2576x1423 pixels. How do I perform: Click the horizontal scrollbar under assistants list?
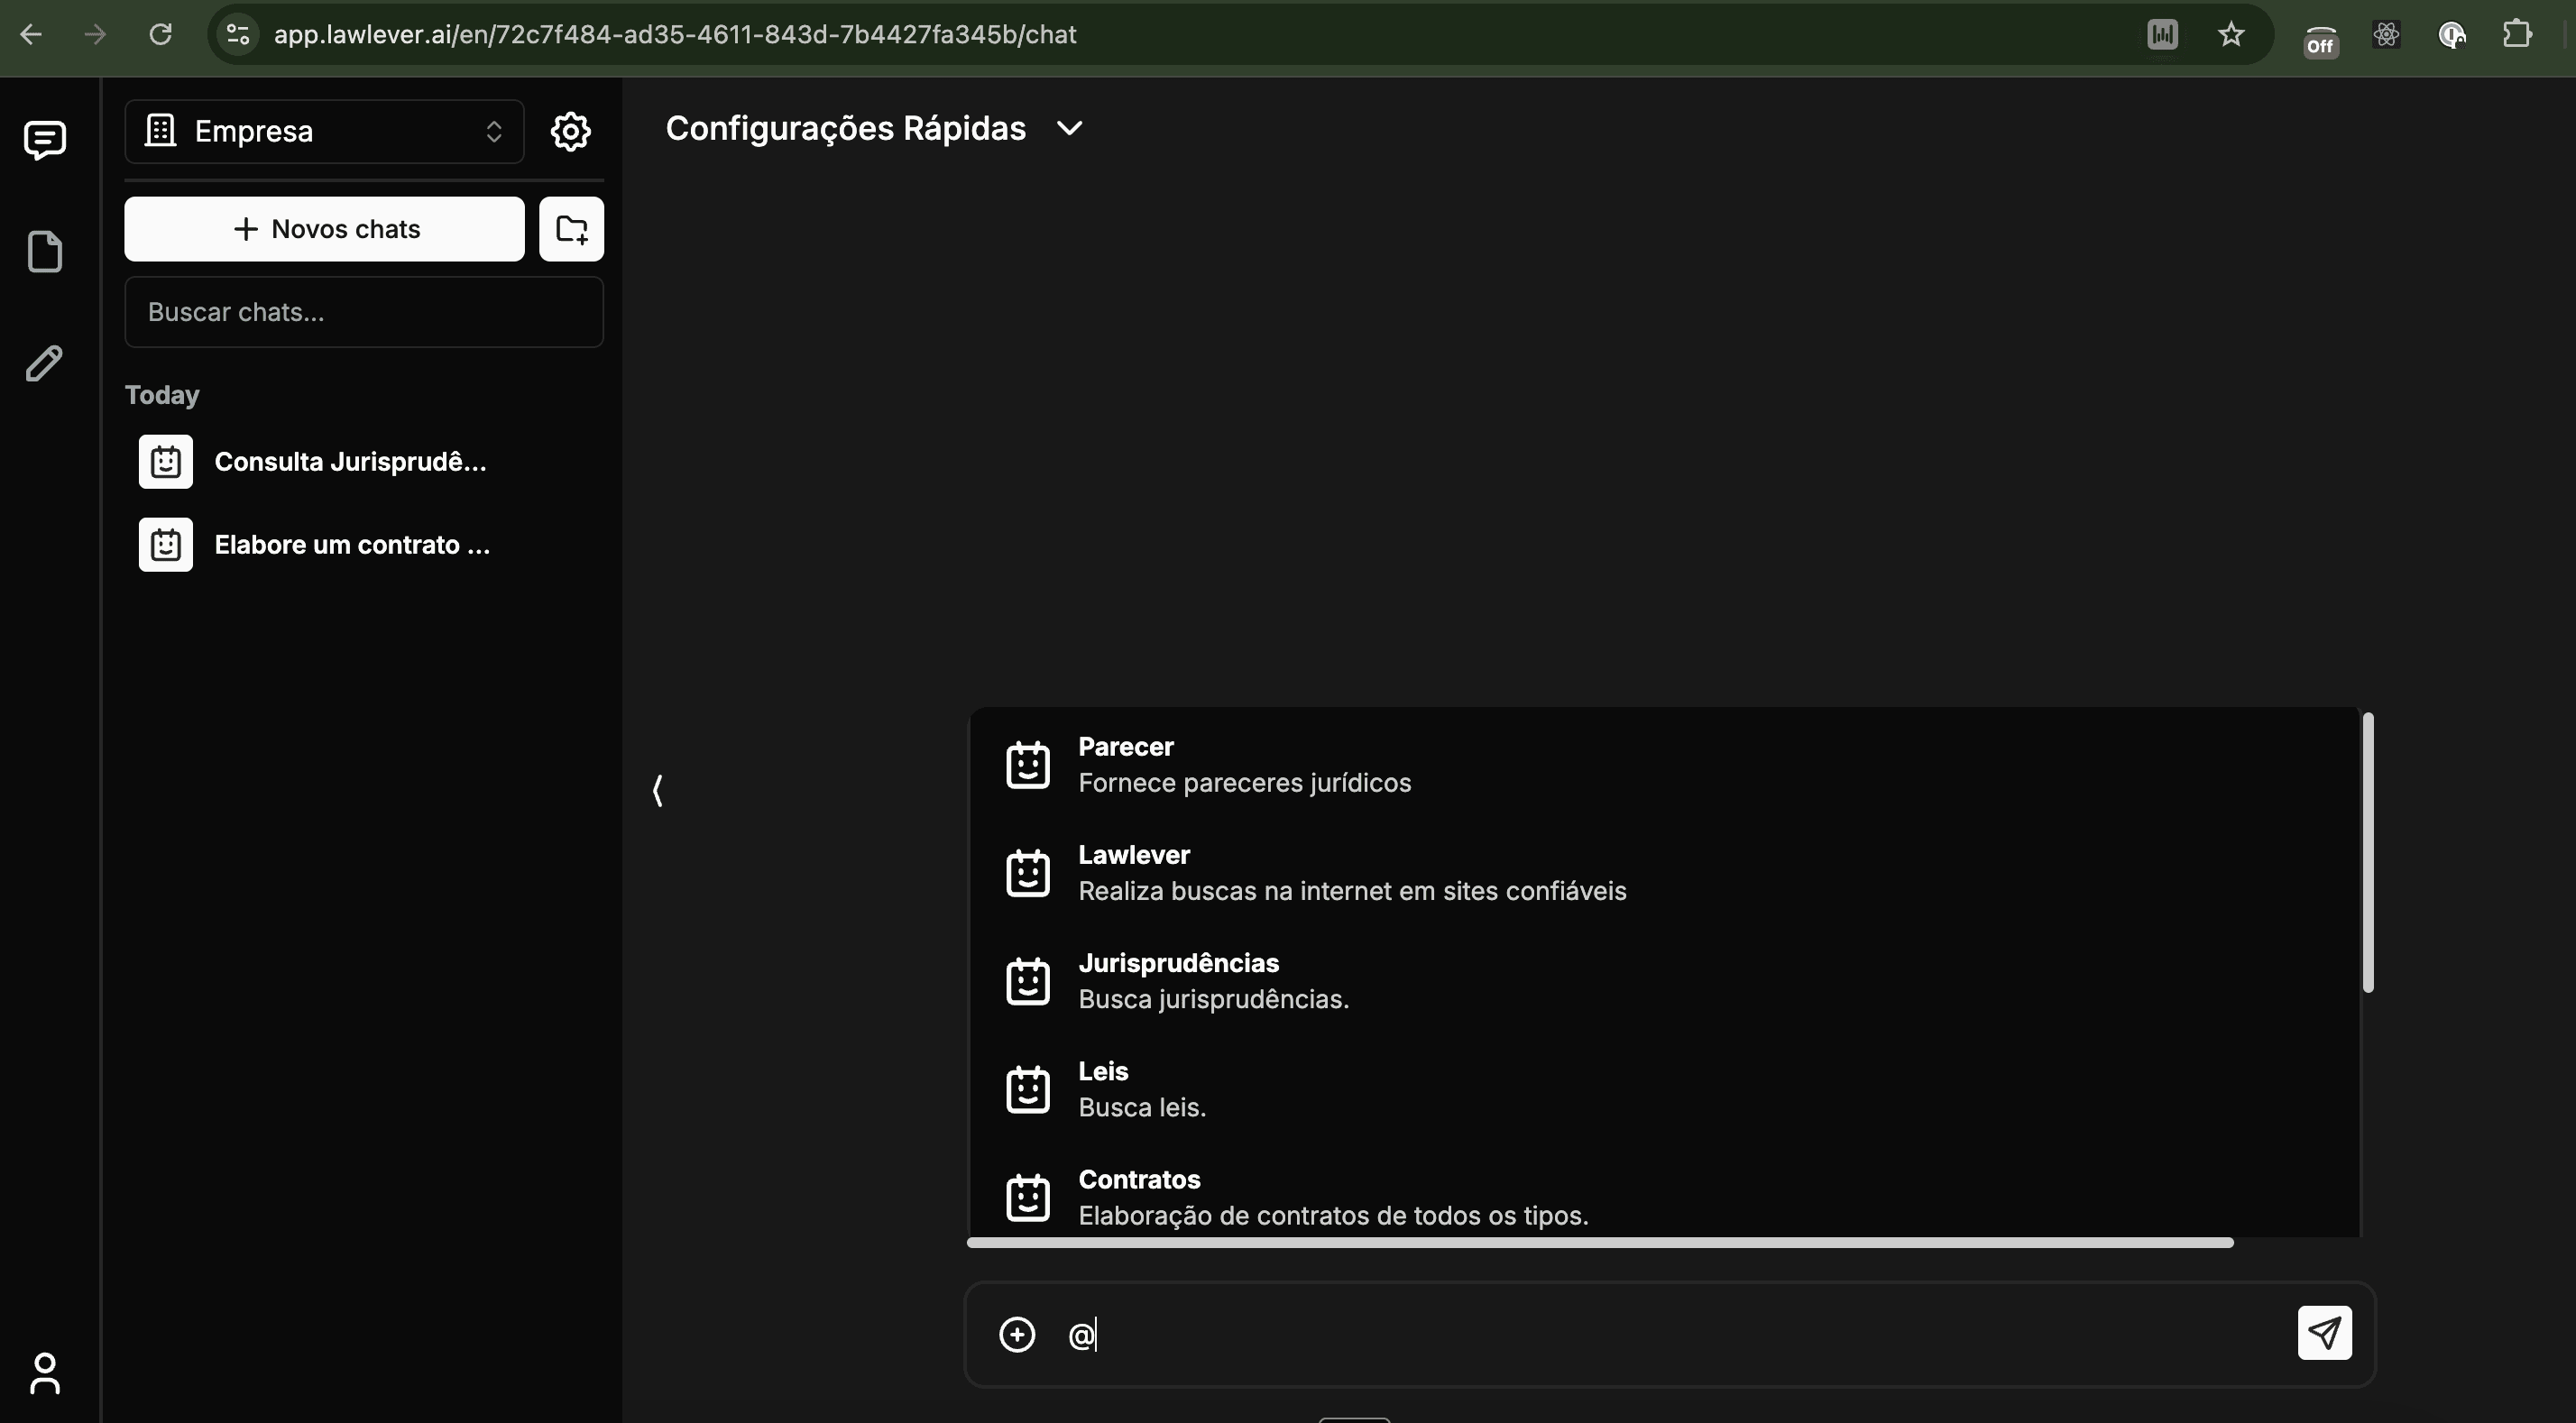click(1600, 1242)
